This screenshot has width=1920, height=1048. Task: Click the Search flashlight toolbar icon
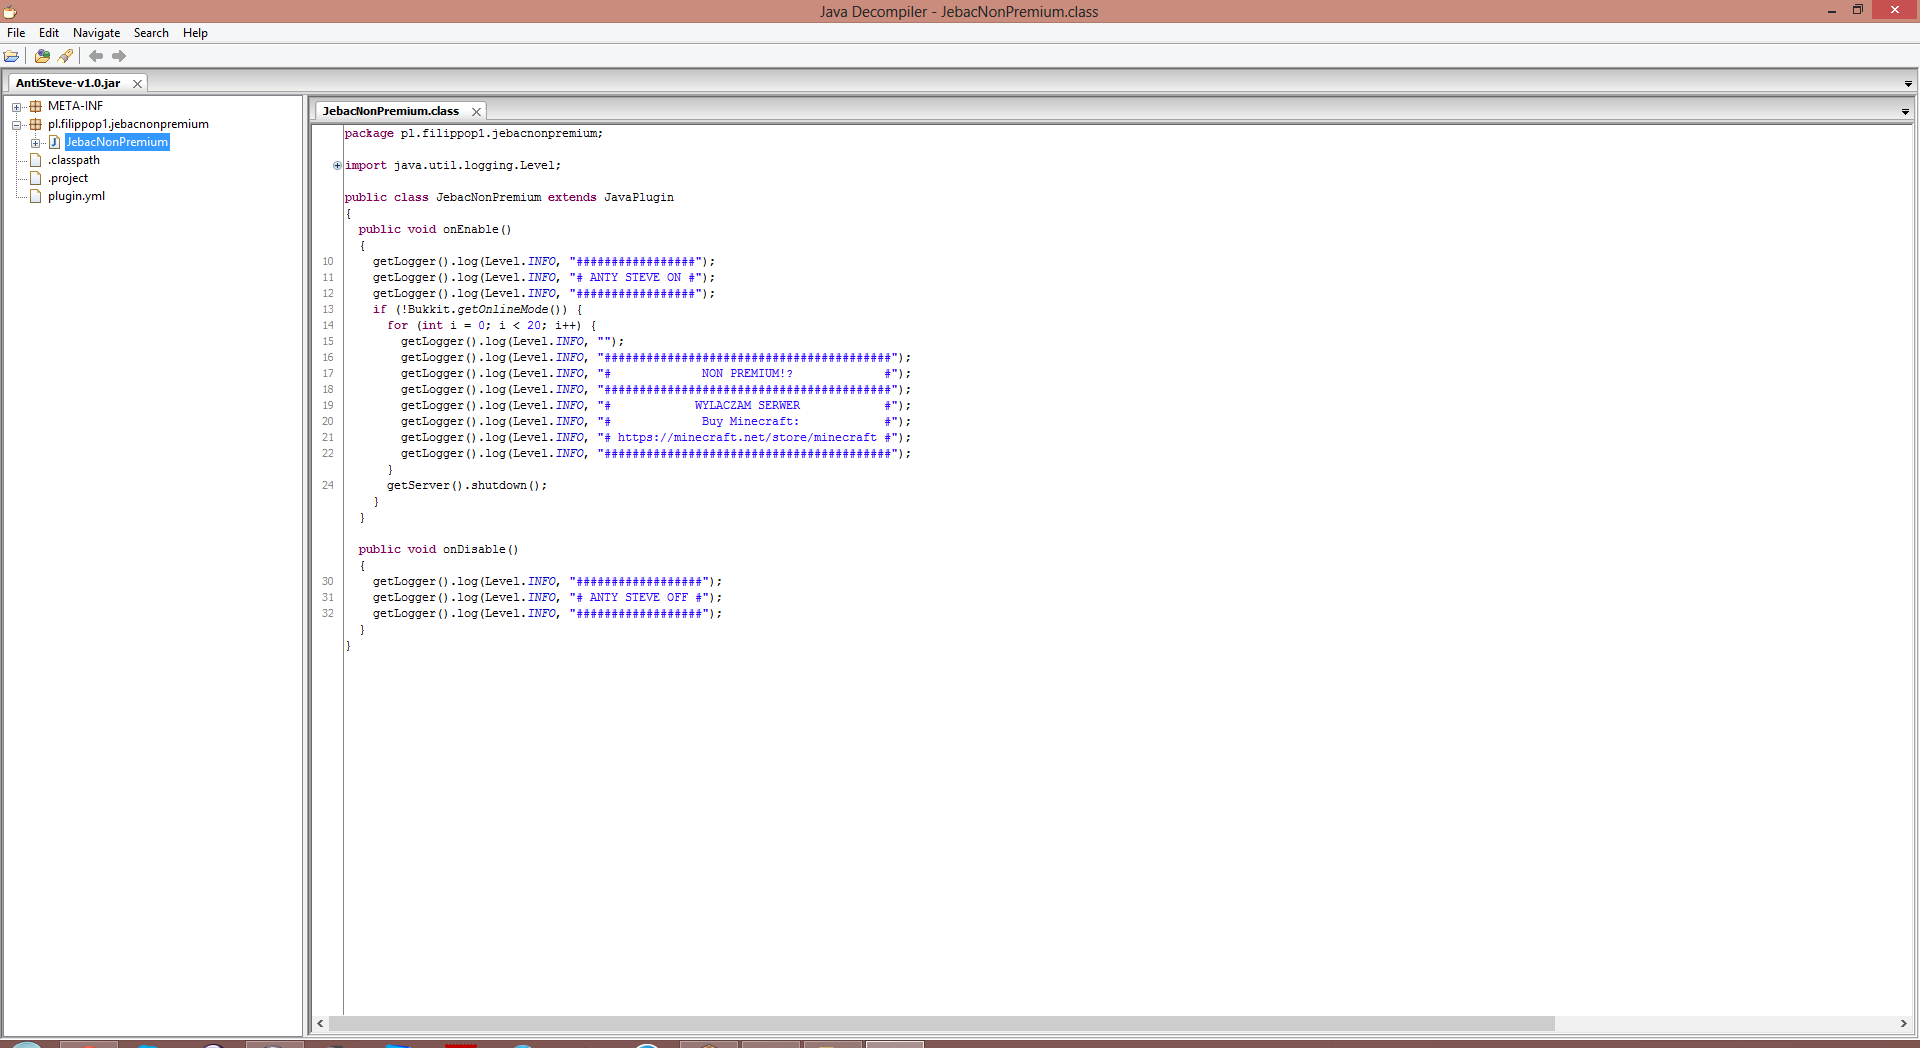(66, 56)
